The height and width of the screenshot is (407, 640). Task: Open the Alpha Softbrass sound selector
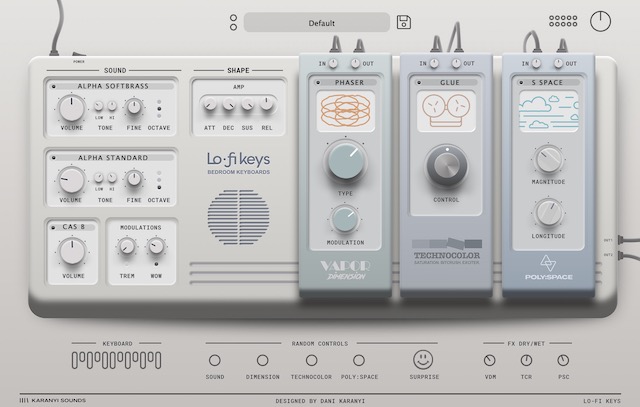tap(113, 87)
